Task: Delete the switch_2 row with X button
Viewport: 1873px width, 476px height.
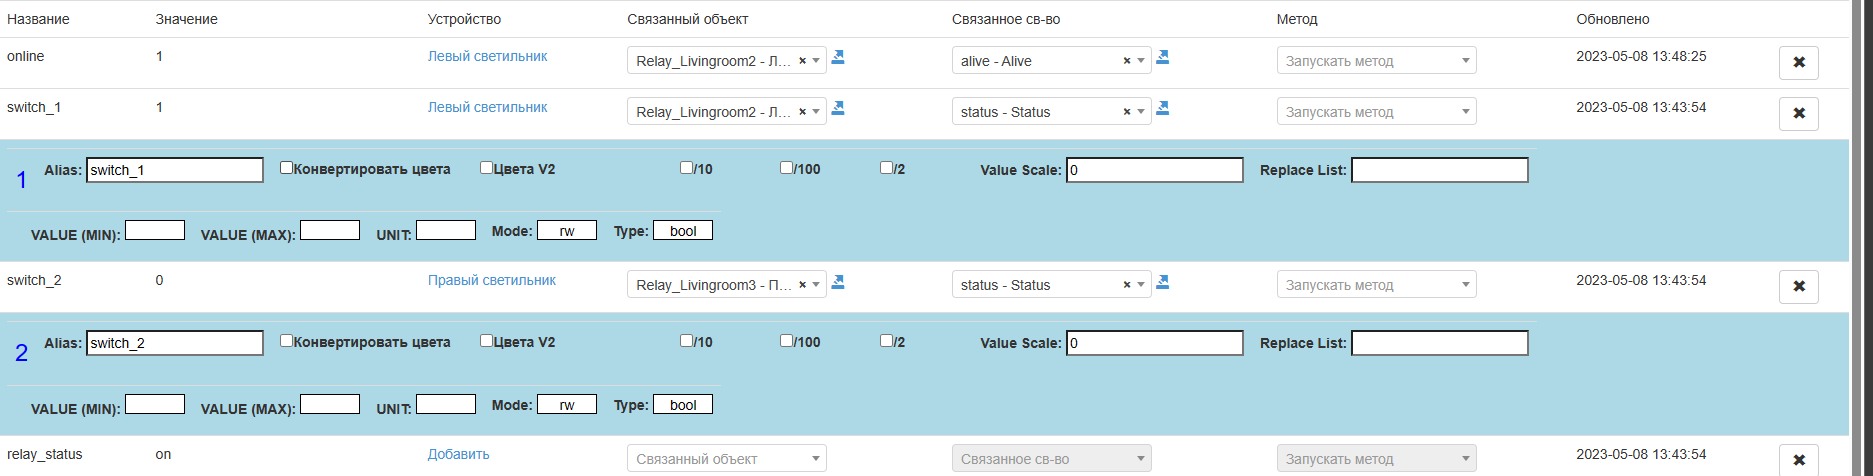Action: point(1798,286)
